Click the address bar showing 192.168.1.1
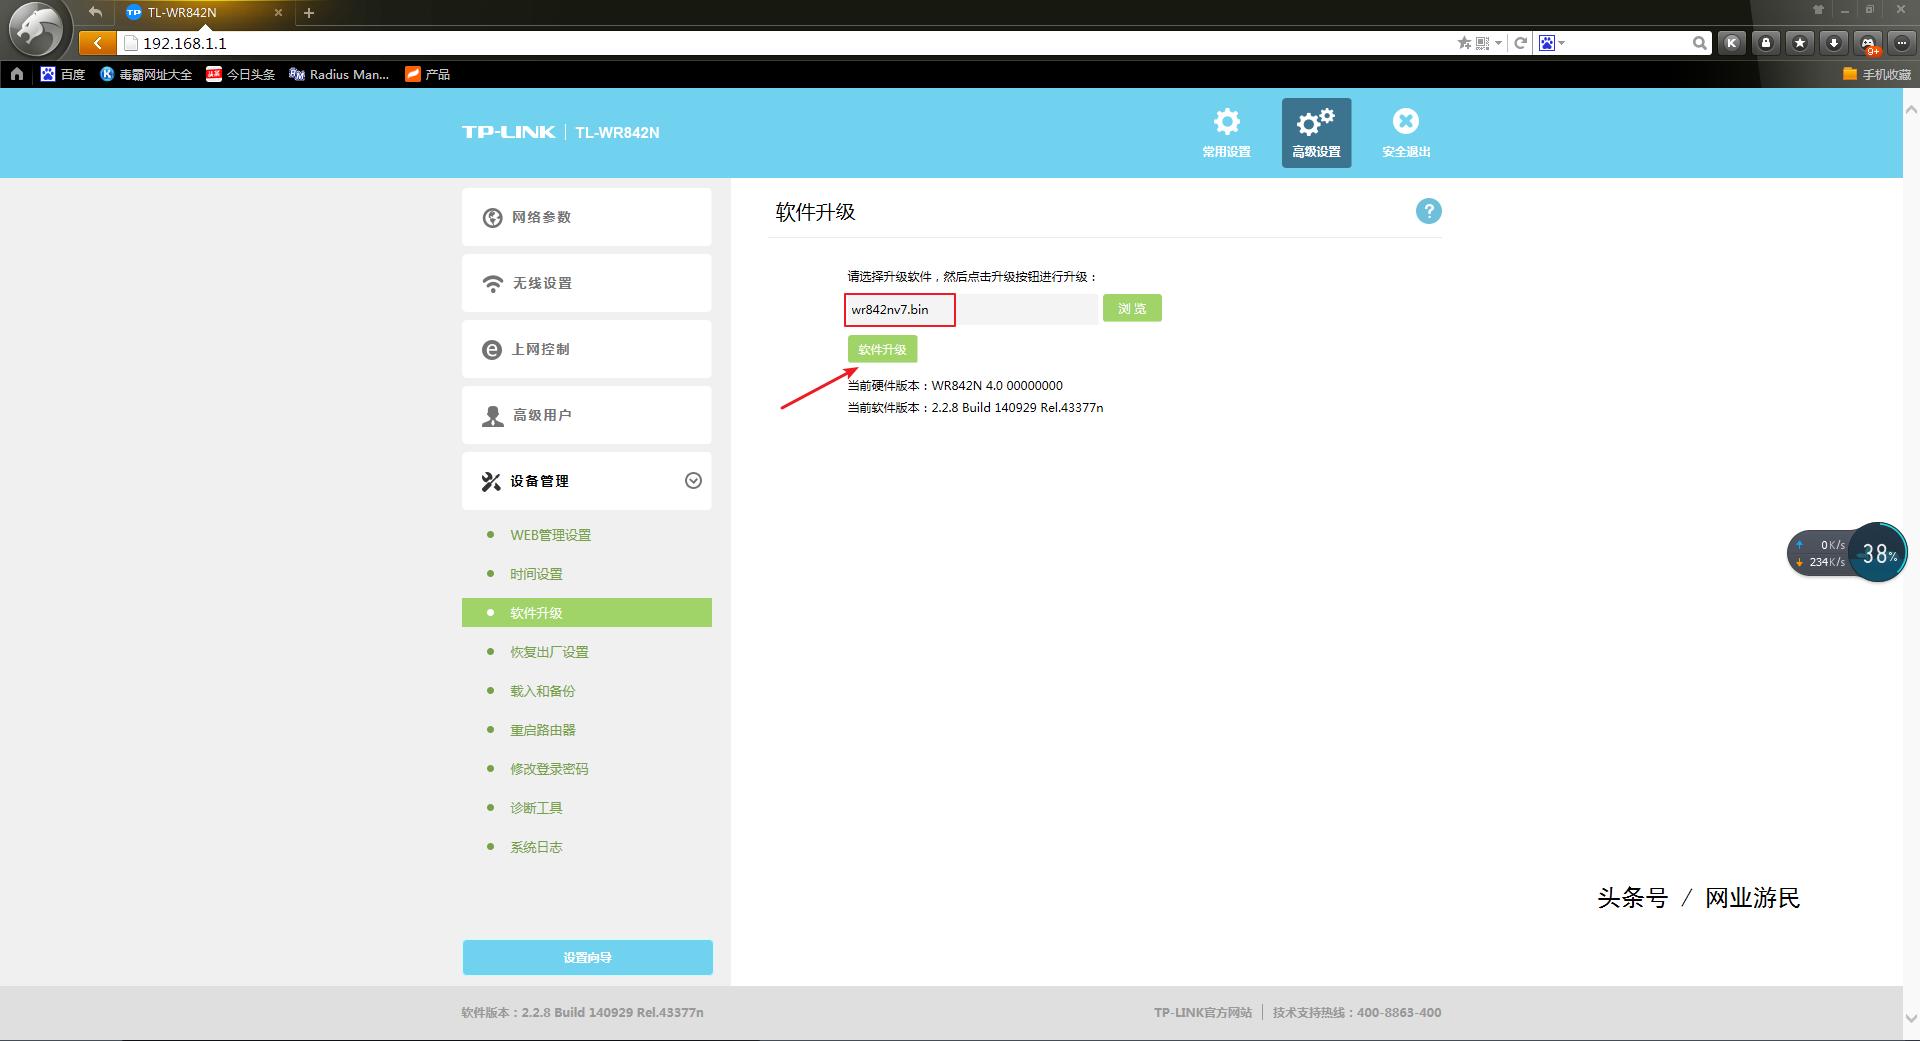This screenshot has width=1920, height=1041. 785,43
